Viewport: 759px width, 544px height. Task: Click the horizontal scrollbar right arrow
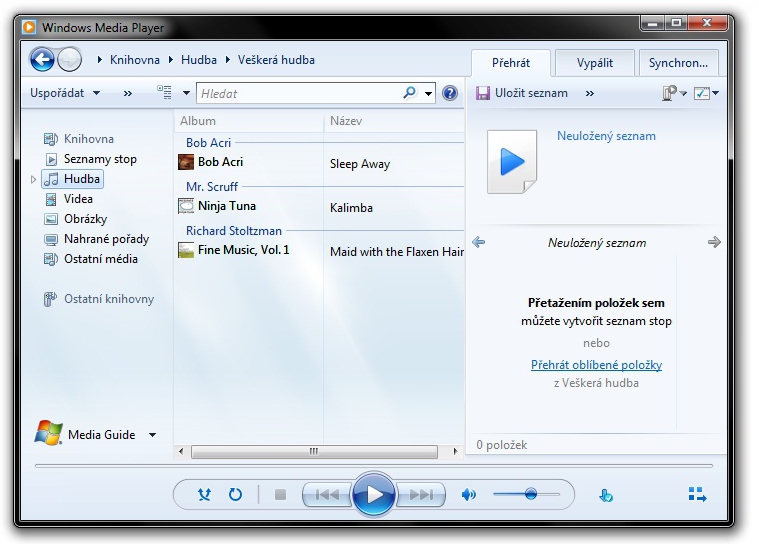(x=455, y=452)
